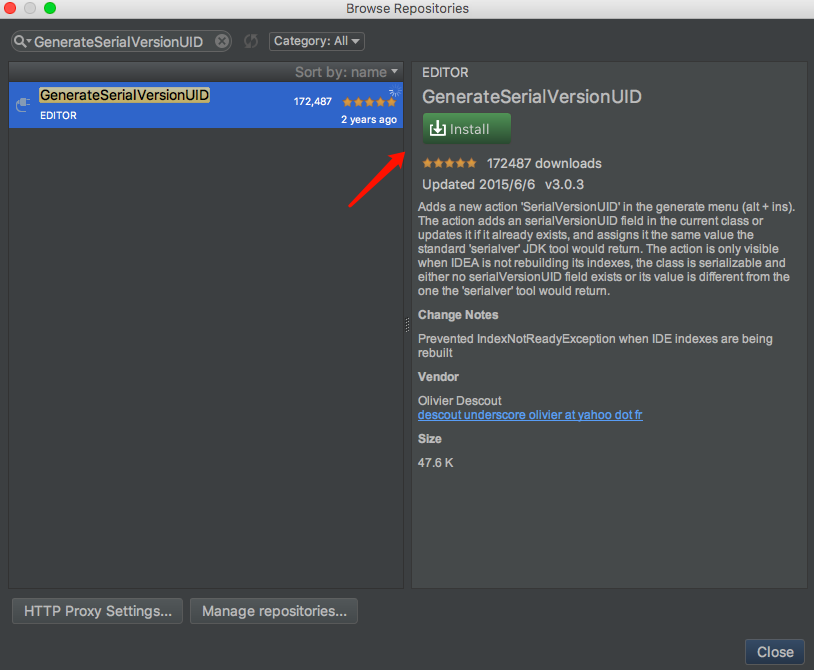Close the Browse Repositories dialog

click(x=774, y=651)
